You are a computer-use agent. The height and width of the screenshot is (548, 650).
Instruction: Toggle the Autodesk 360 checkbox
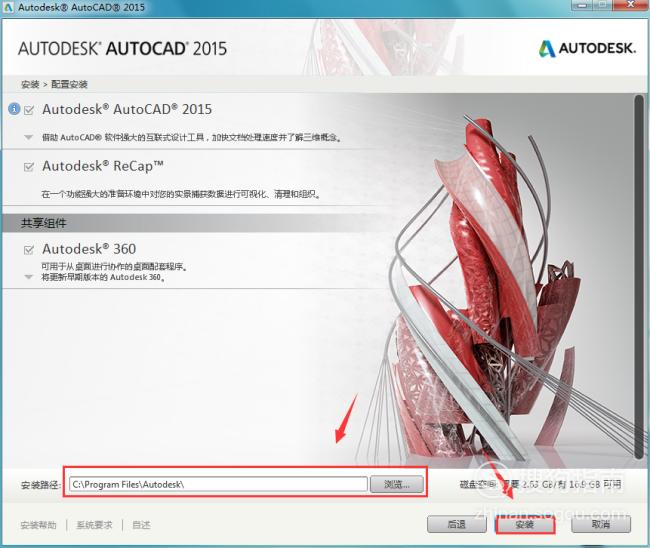pyautogui.click(x=29, y=250)
